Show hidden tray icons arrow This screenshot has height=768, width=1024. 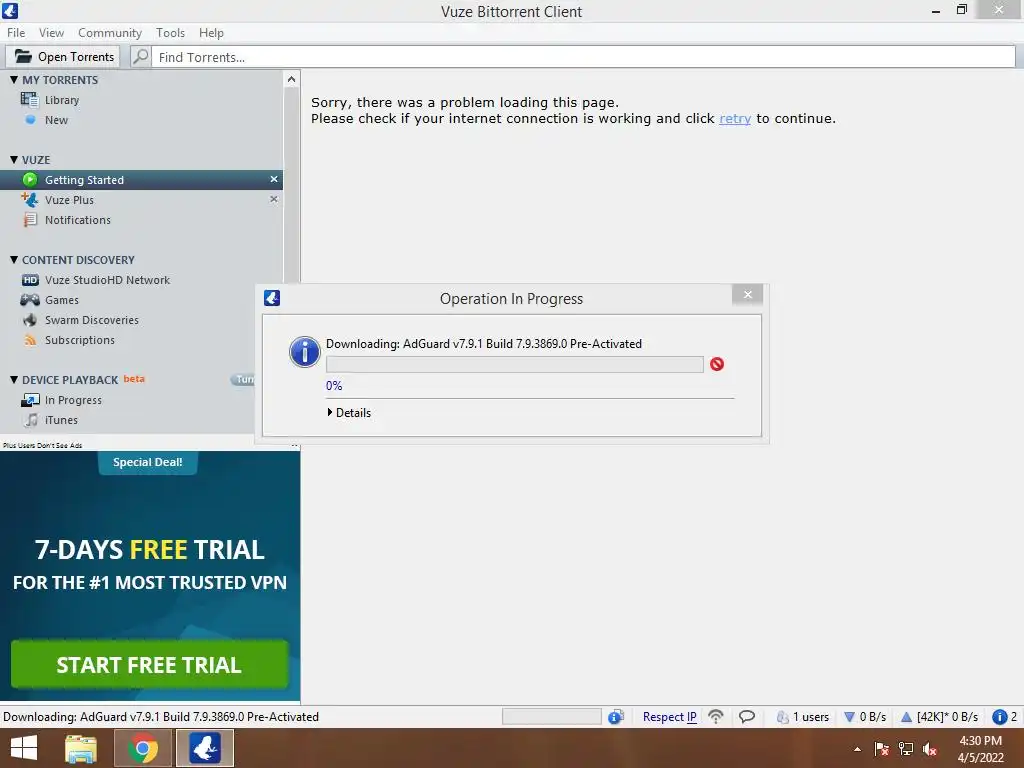[x=857, y=749]
